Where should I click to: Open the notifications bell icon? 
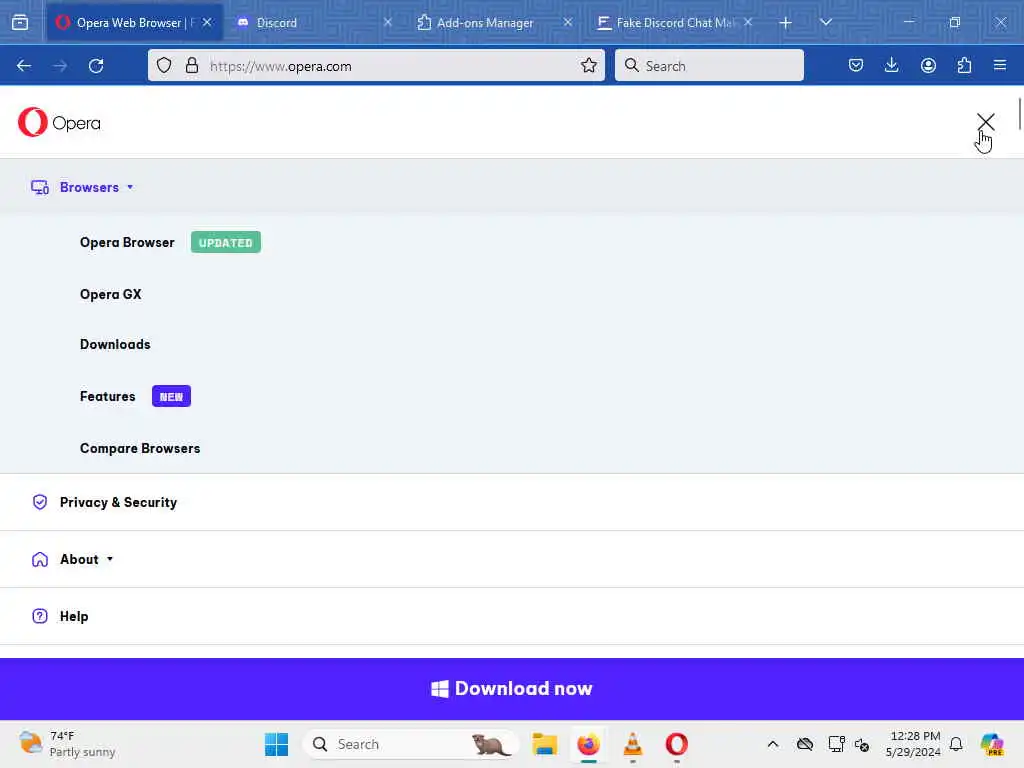(x=956, y=744)
